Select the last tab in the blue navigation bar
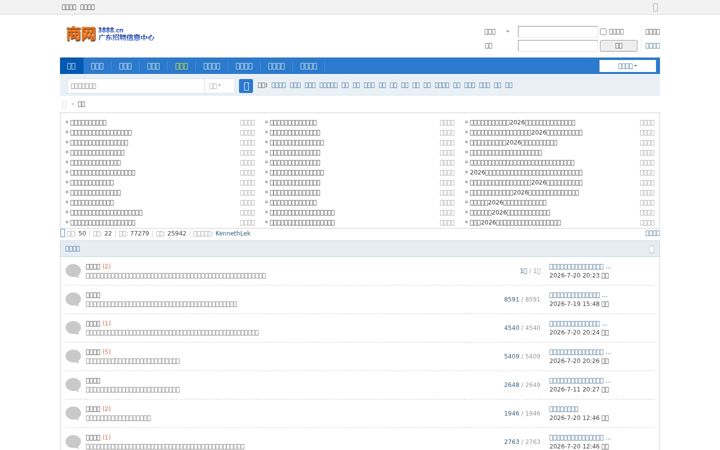The width and height of the screenshot is (720, 450). tap(309, 66)
